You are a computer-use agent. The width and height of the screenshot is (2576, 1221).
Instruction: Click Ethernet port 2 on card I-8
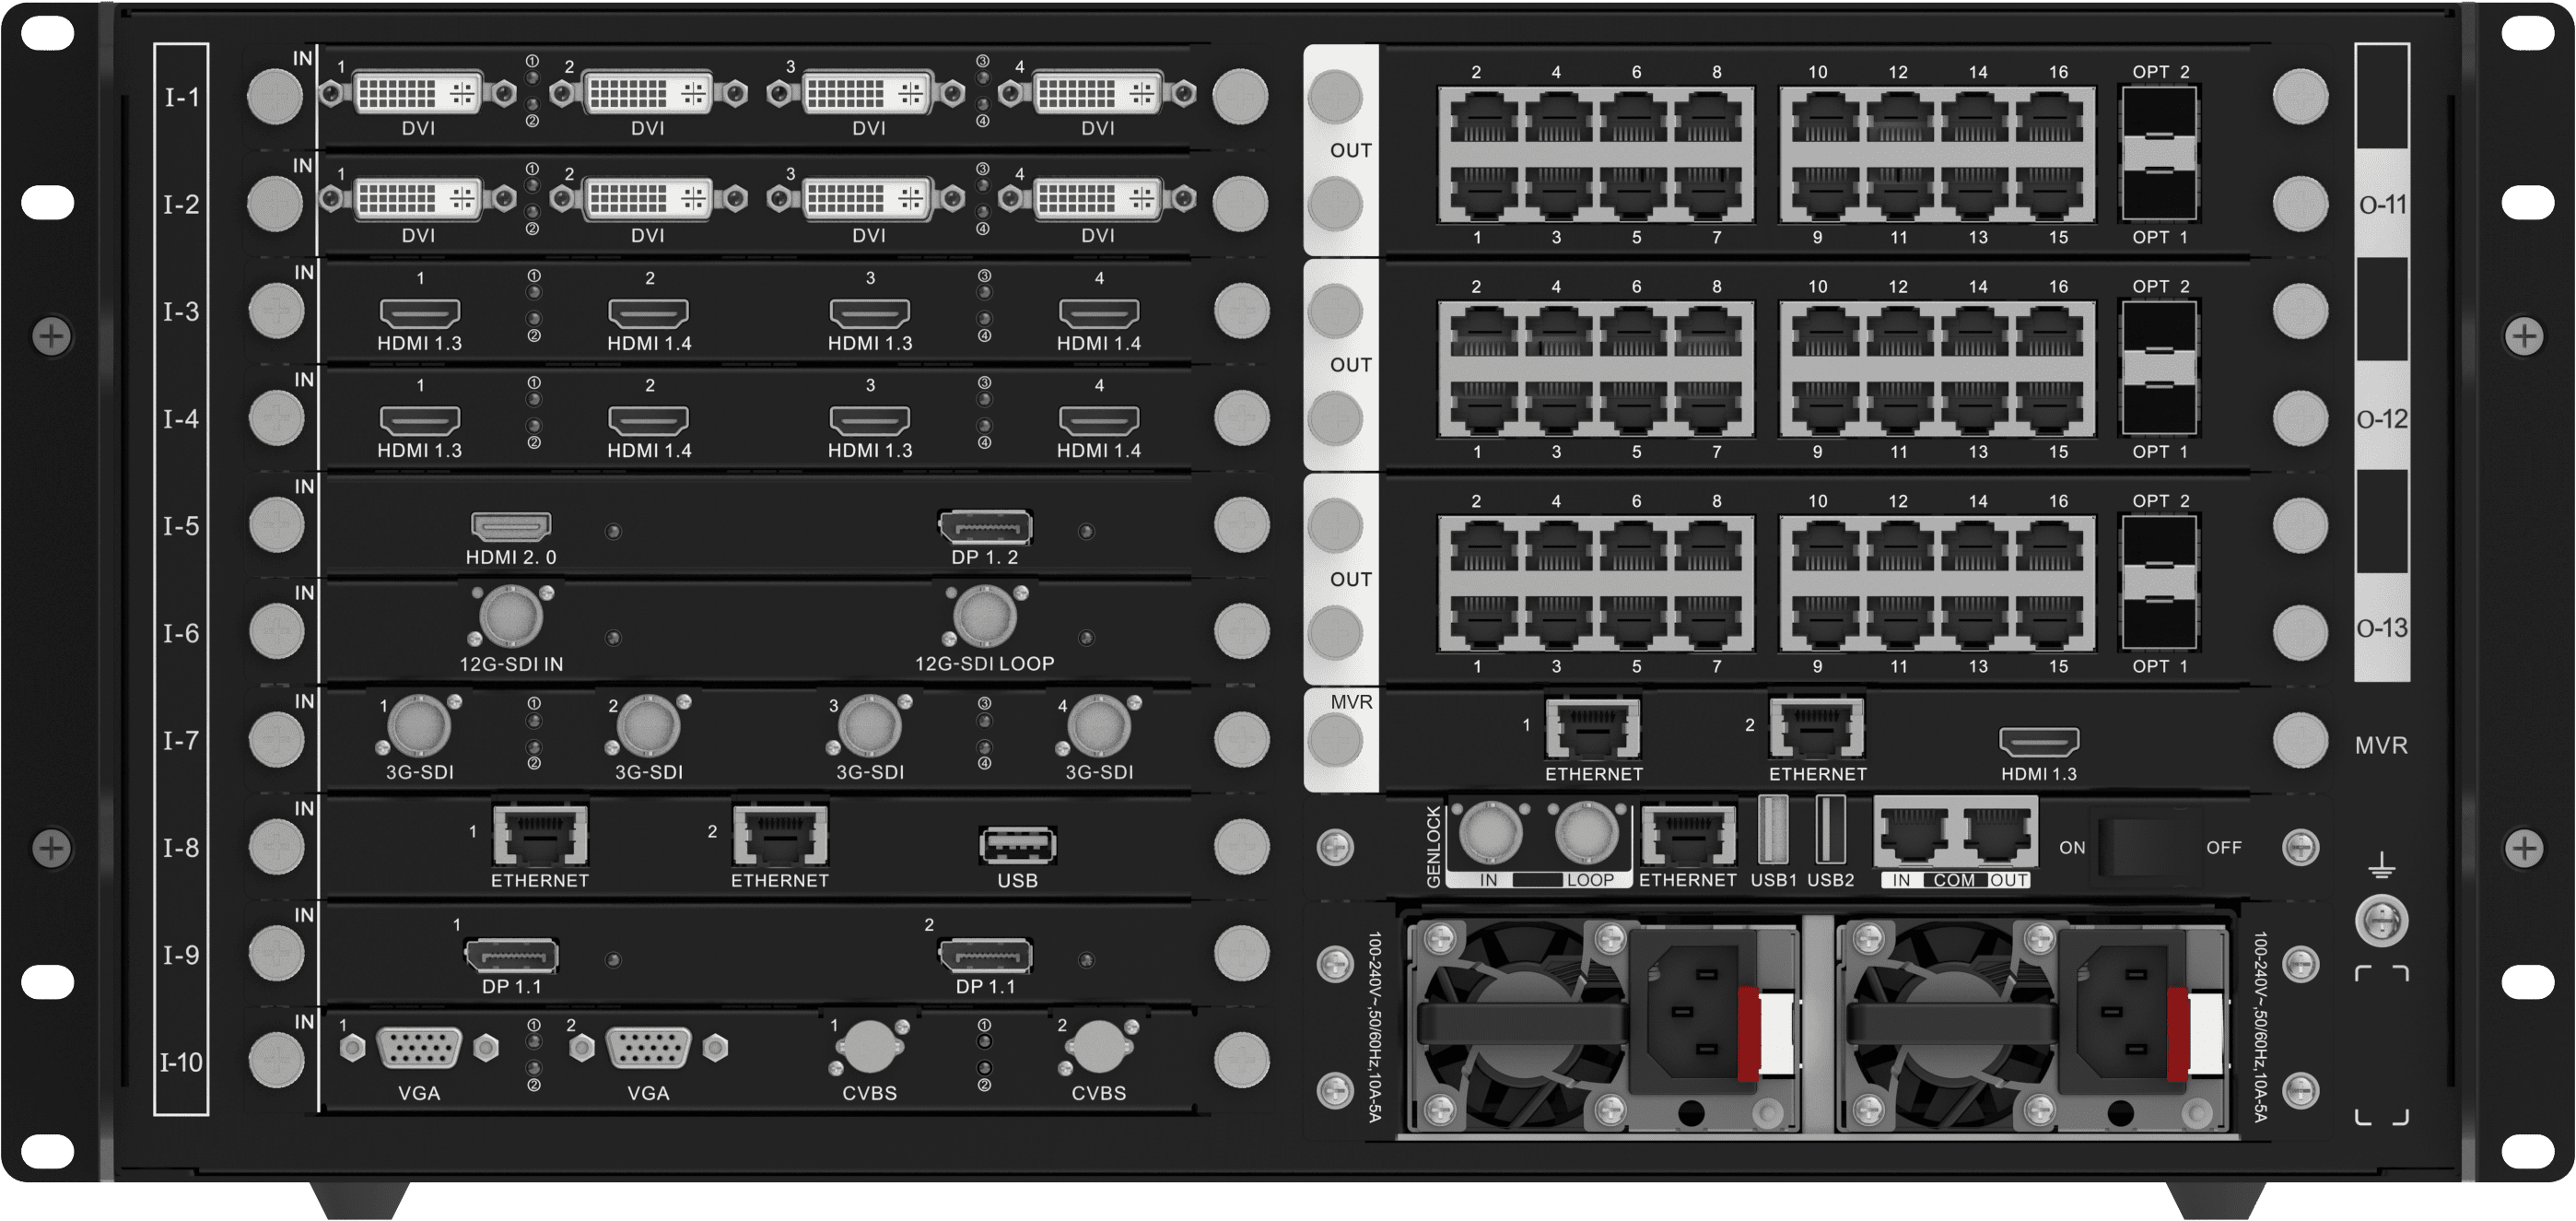(780, 835)
